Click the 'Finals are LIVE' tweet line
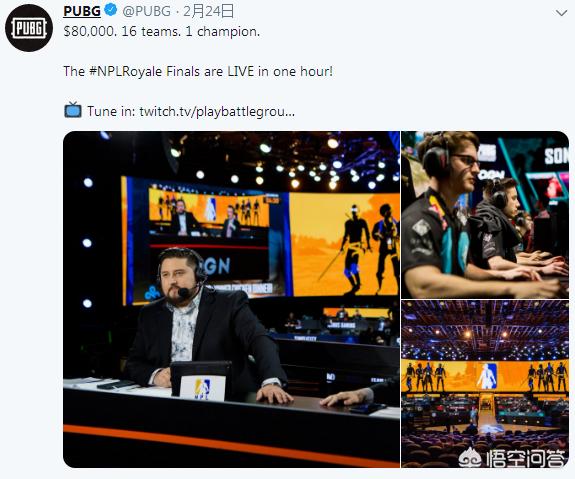575x479 pixels. (x=198, y=71)
